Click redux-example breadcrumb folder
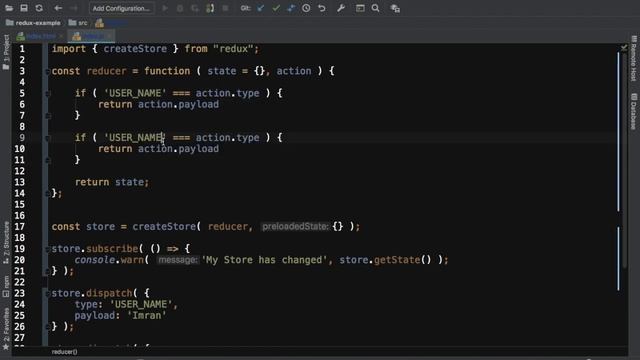 pyautogui.click(x=33, y=23)
